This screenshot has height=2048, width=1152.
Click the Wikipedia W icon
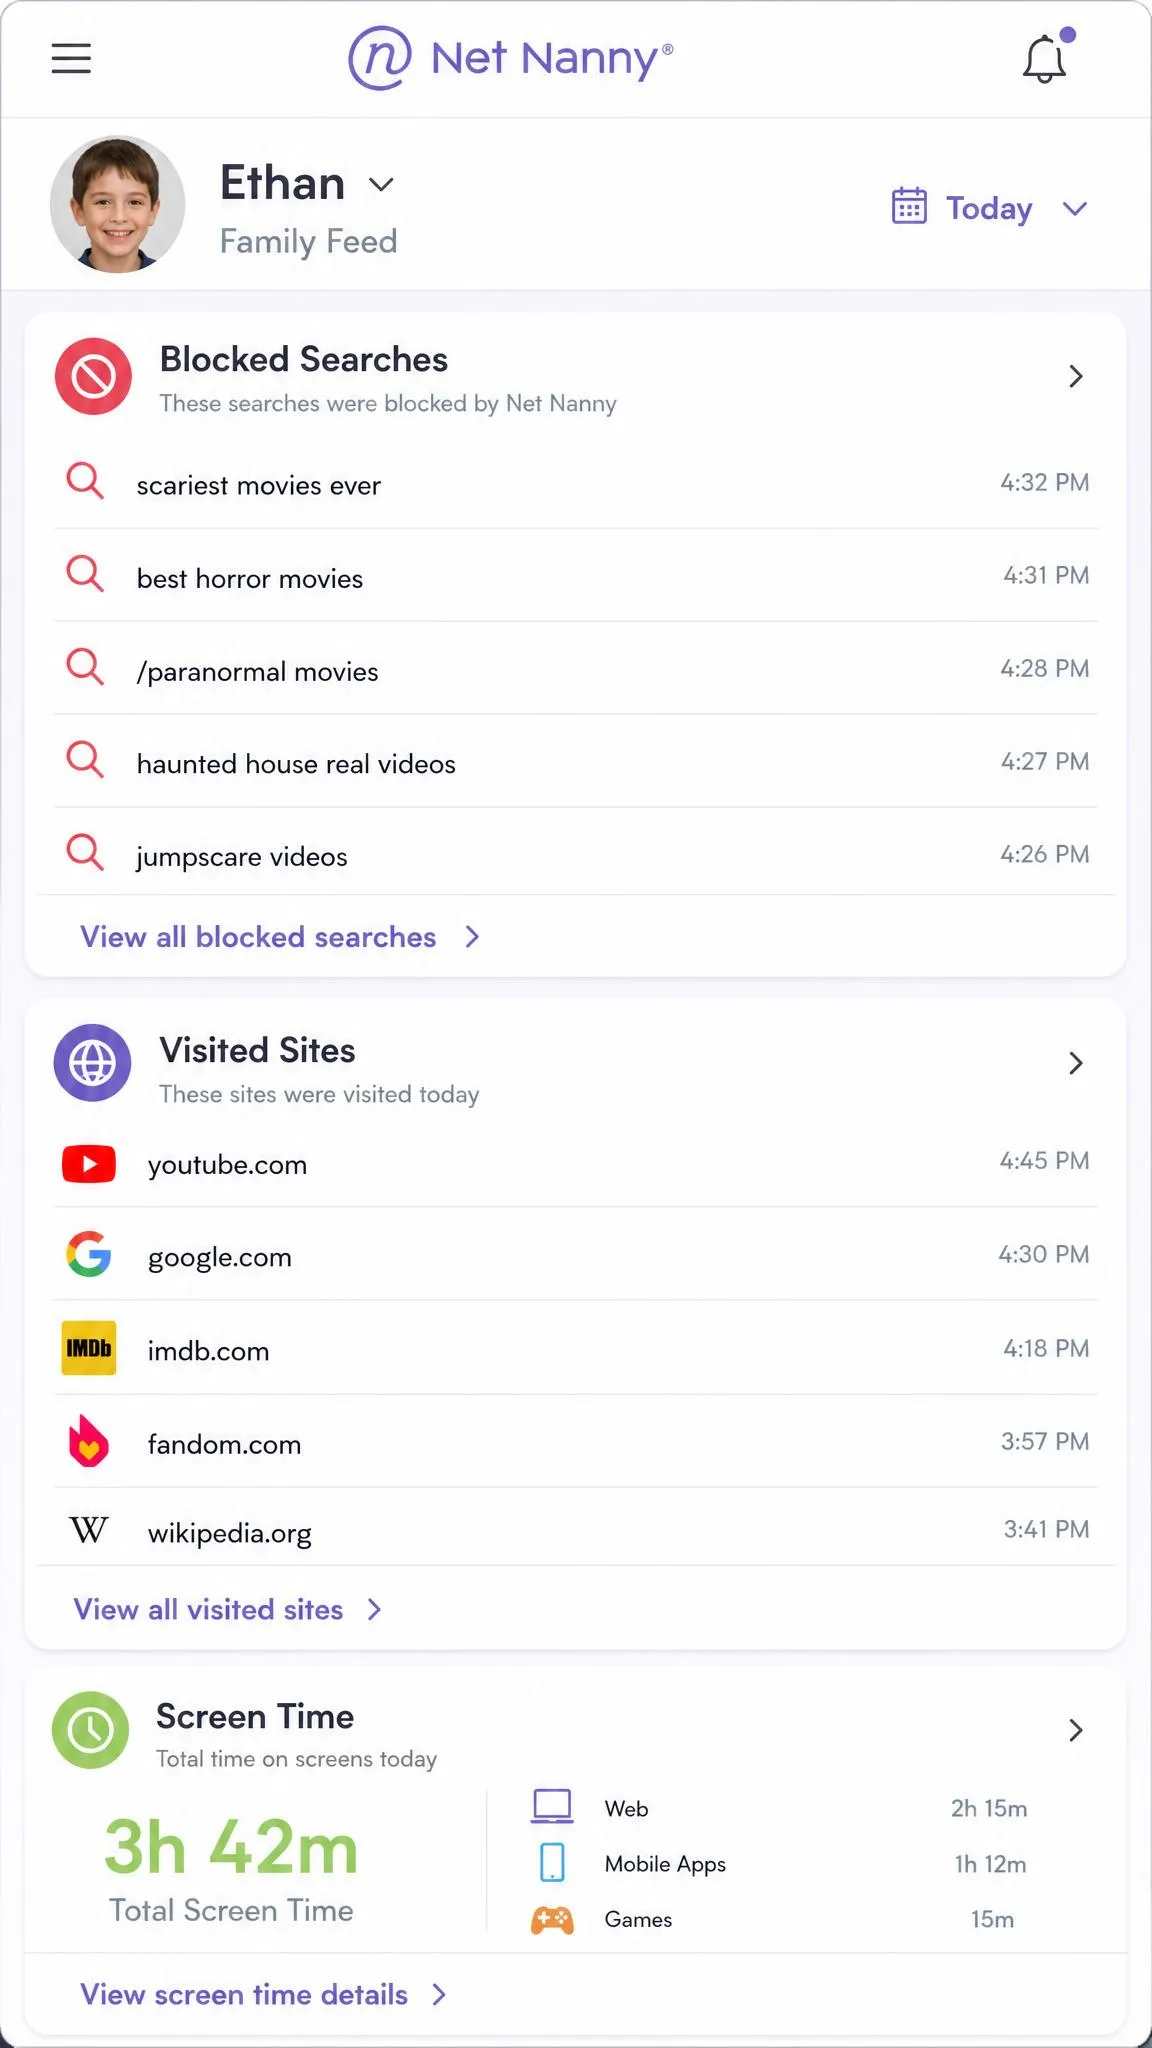[x=88, y=1530]
